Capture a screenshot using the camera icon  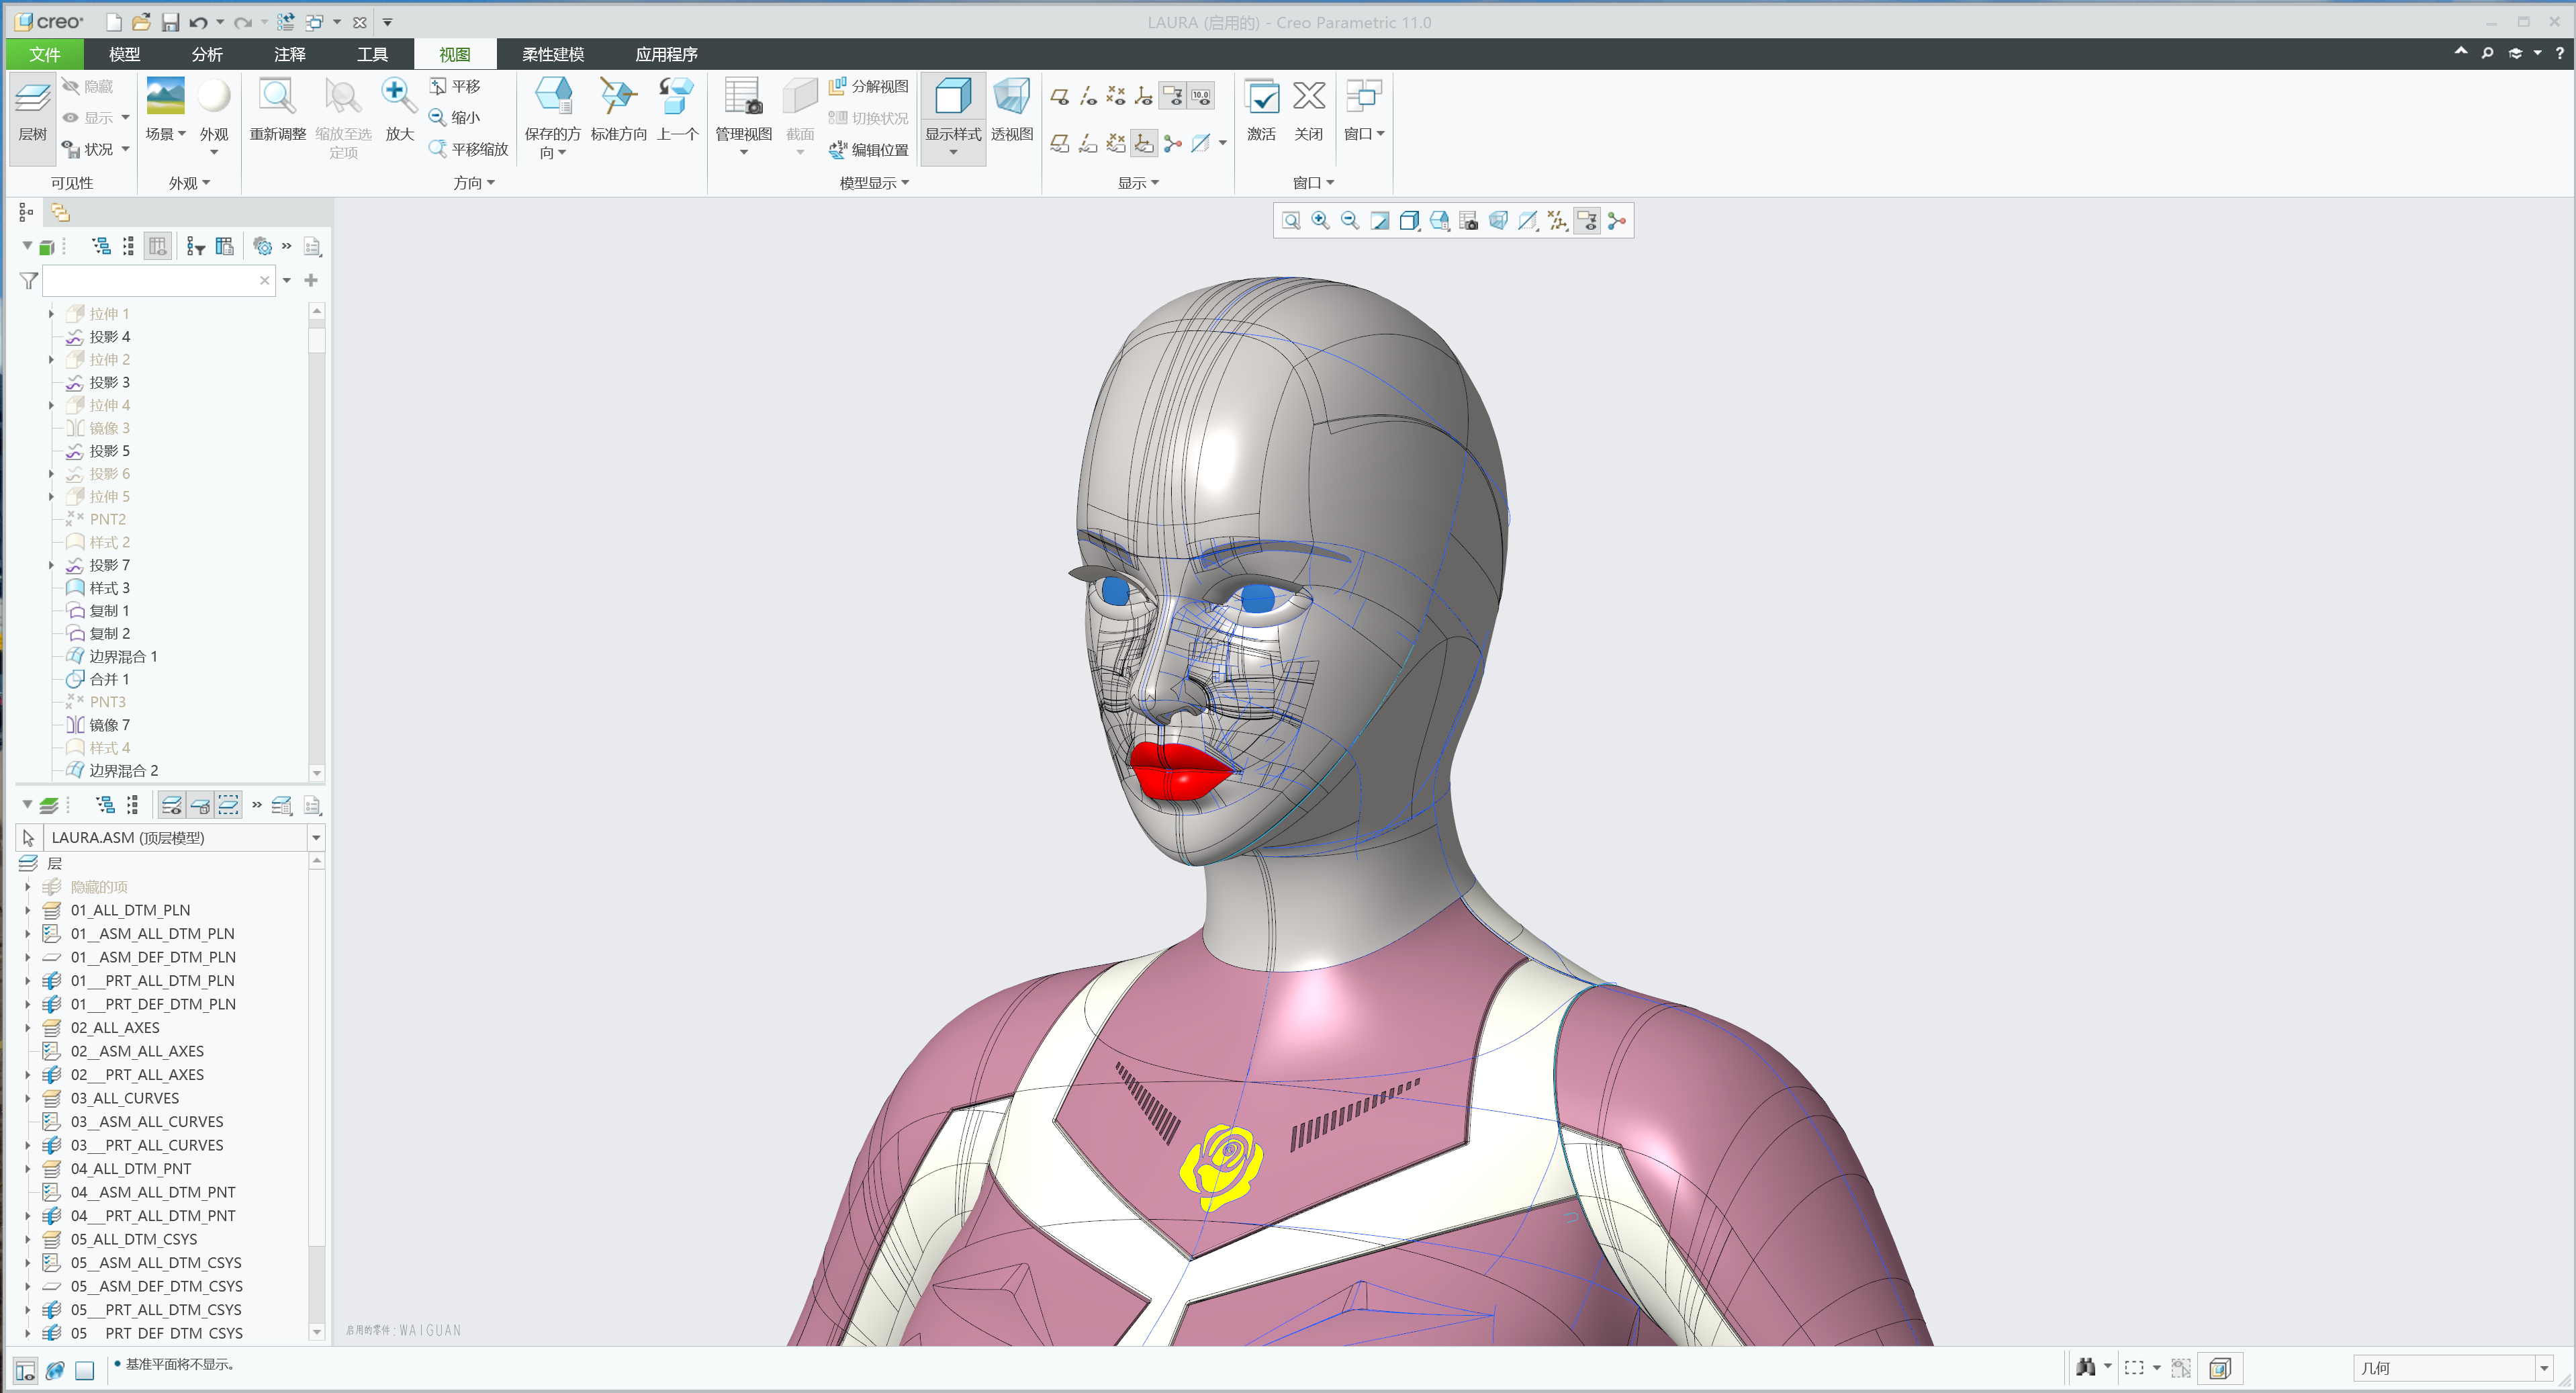[1470, 221]
